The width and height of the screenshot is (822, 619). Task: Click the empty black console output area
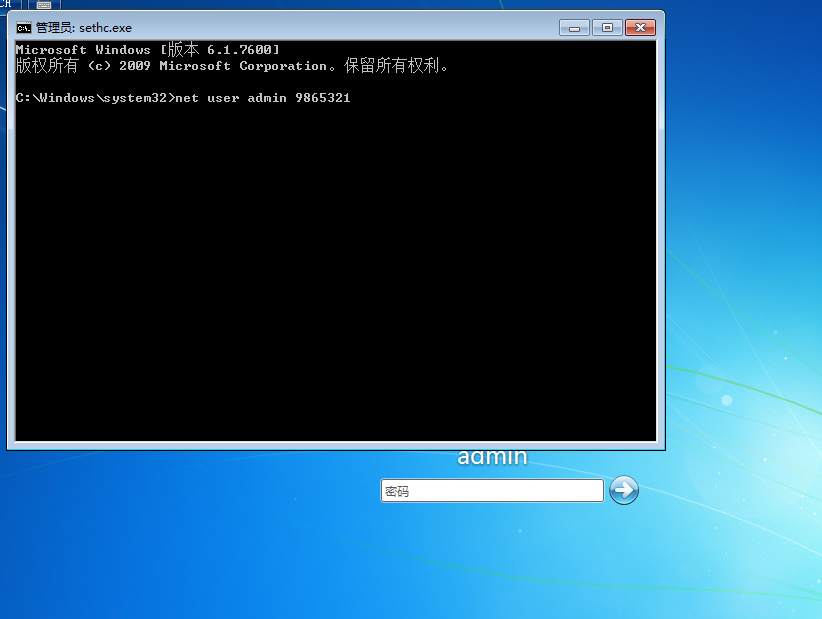click(335, 280)
